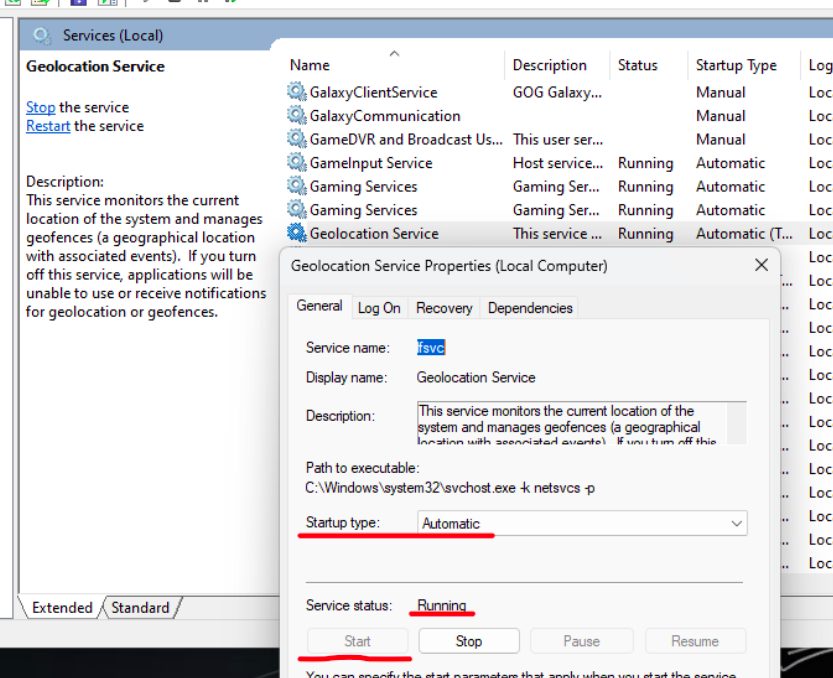Open the Recovery tab

444,308
